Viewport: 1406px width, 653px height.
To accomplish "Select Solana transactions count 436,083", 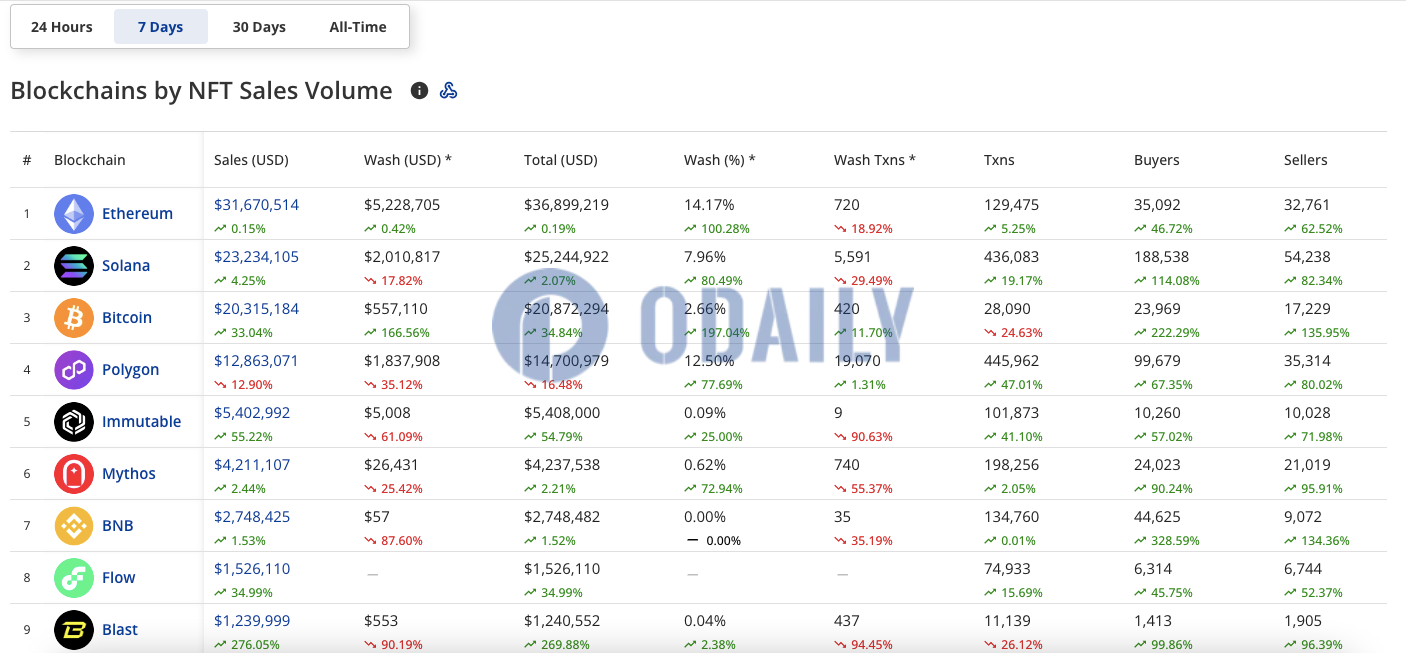I will (x=1012, y=257).
